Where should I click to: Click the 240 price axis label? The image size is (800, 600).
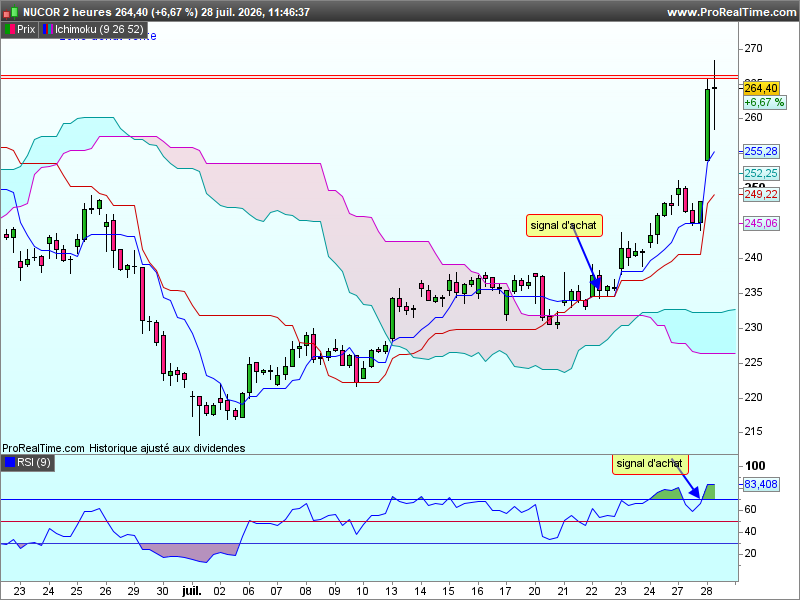tap(753, 258)
